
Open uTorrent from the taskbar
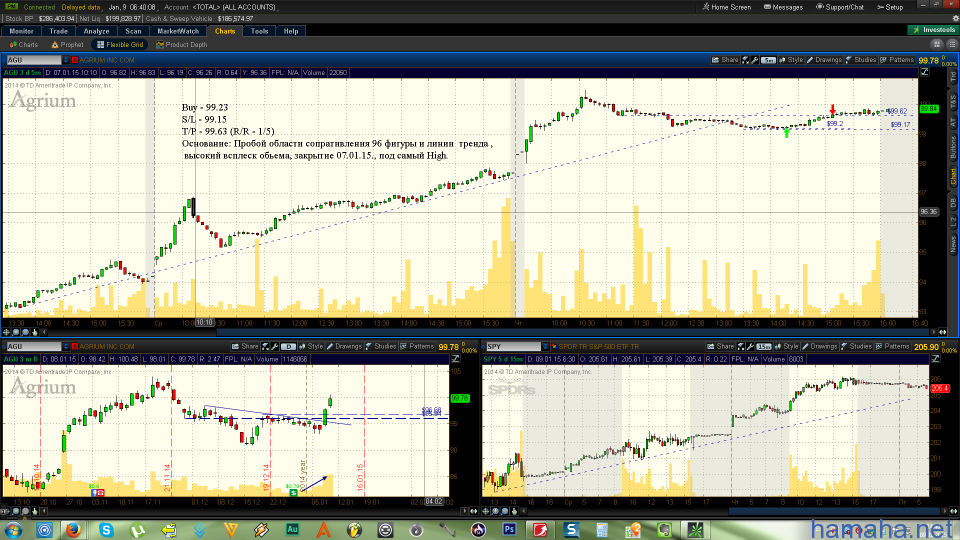click(x=137, y=529)
